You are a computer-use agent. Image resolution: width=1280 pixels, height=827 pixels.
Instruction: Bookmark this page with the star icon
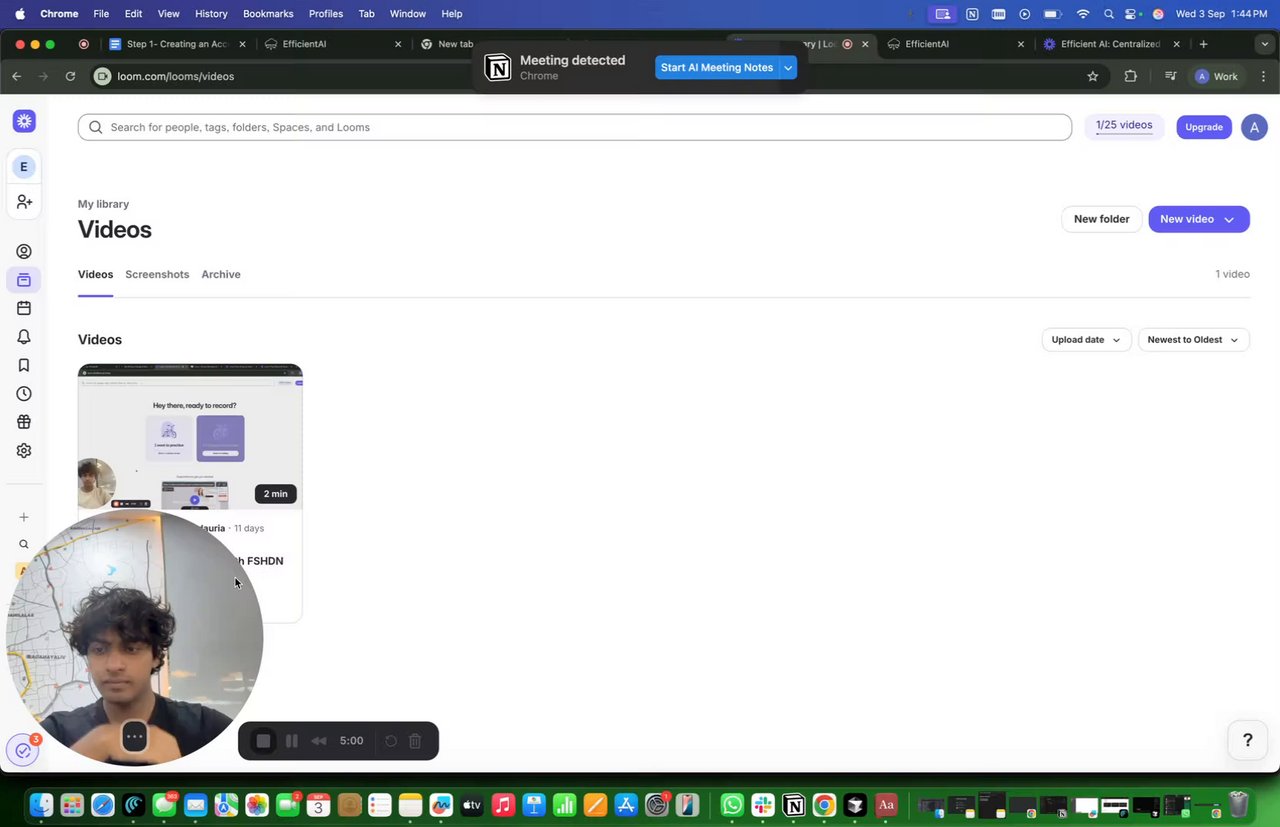click(1093, 76)
